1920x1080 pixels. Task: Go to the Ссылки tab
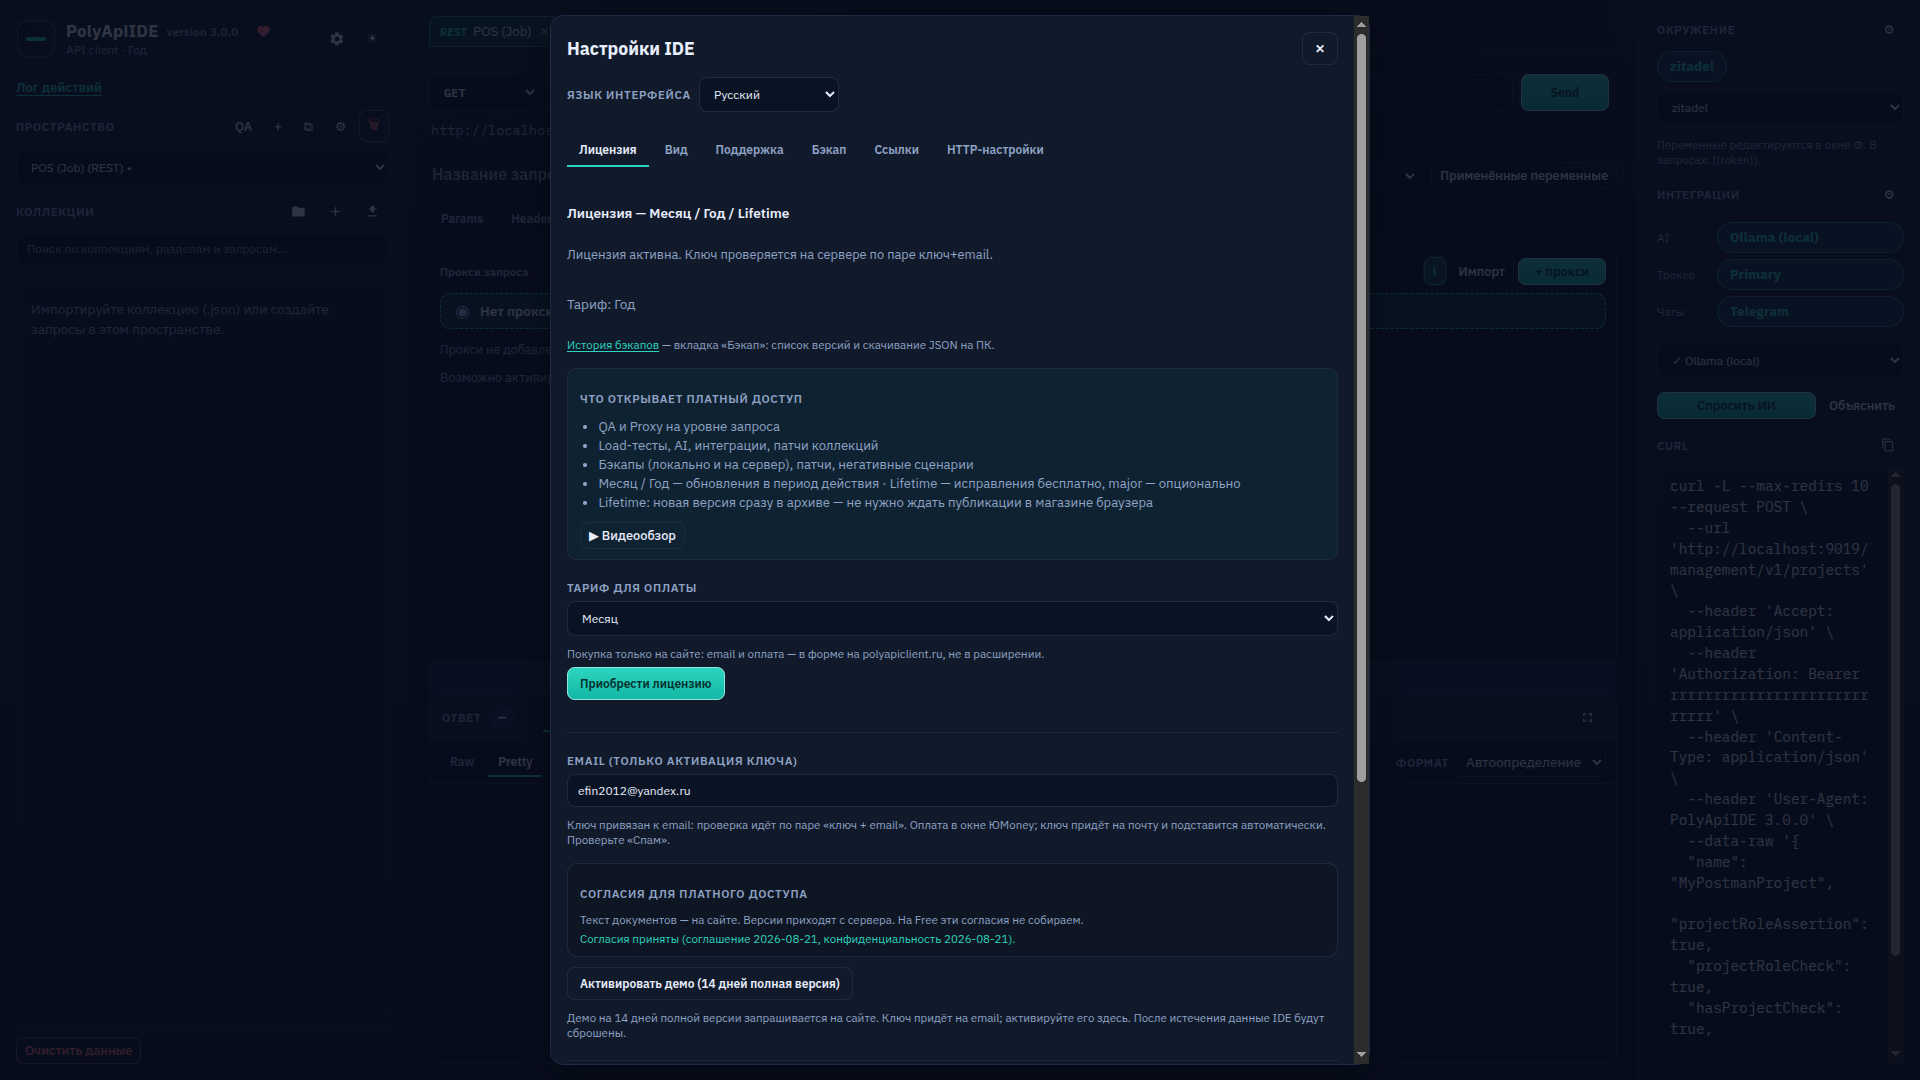pyautogui.click(x=896, y=150)
